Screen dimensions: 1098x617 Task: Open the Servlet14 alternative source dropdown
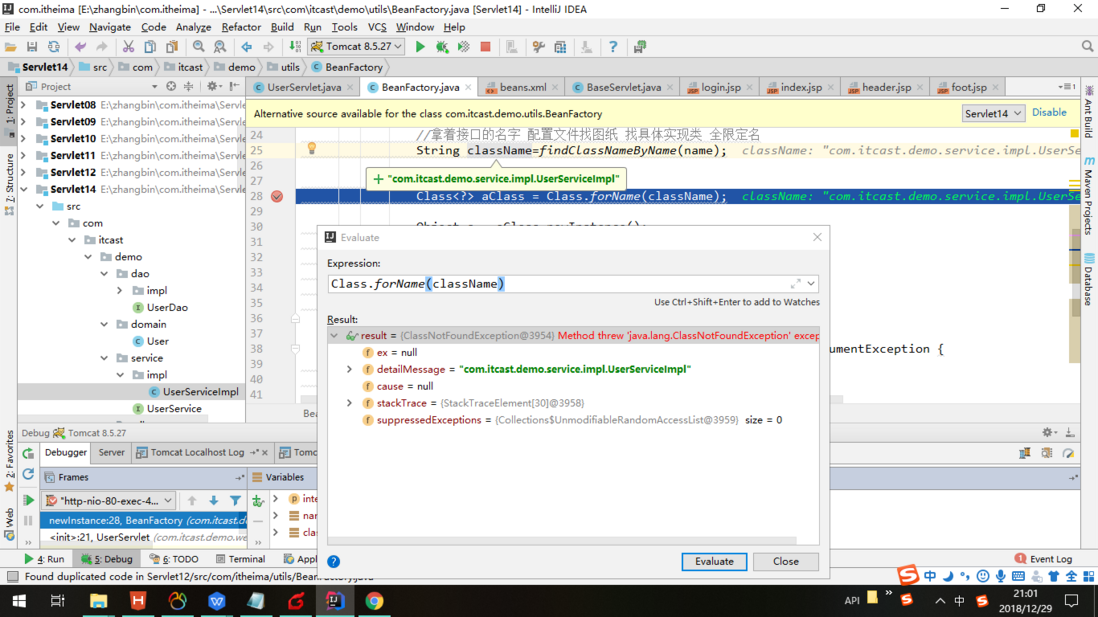coord(992,113)
